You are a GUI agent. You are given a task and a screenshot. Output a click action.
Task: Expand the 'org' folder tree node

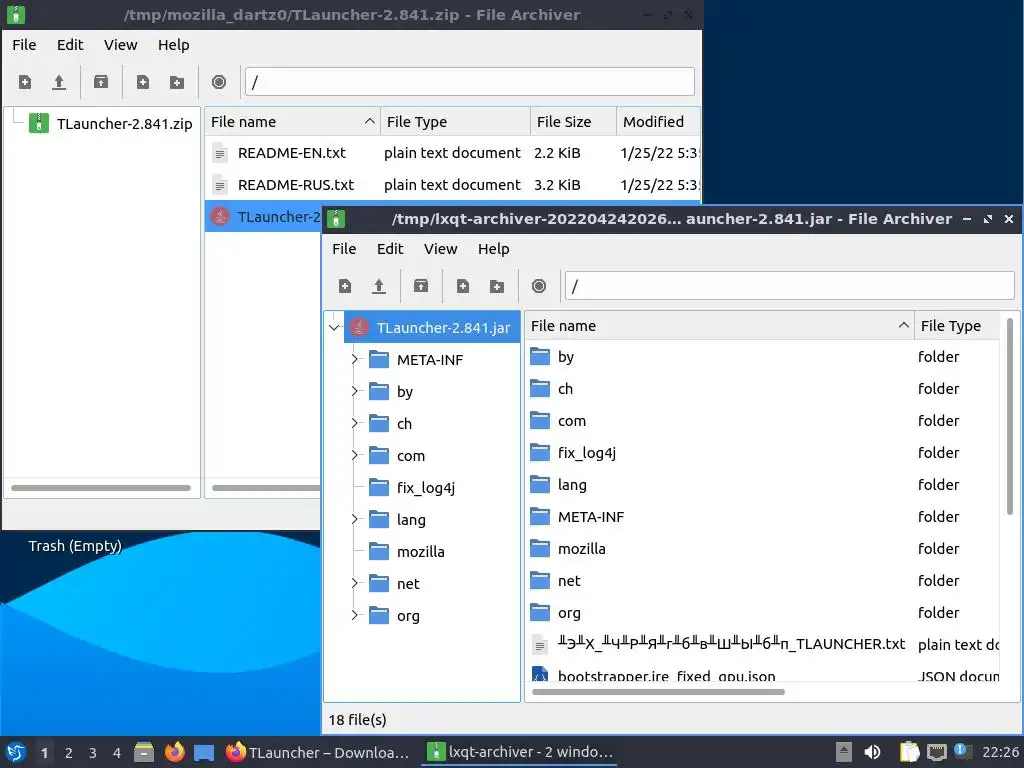point(355,615)
